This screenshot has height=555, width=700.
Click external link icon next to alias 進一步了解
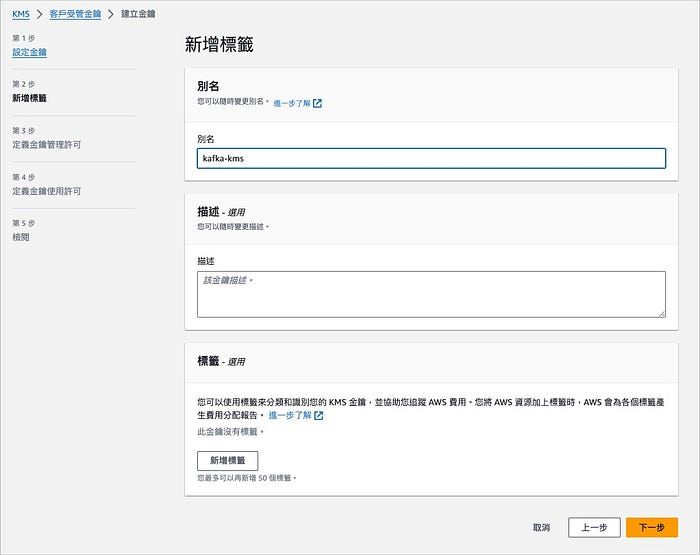click(317, 103)
